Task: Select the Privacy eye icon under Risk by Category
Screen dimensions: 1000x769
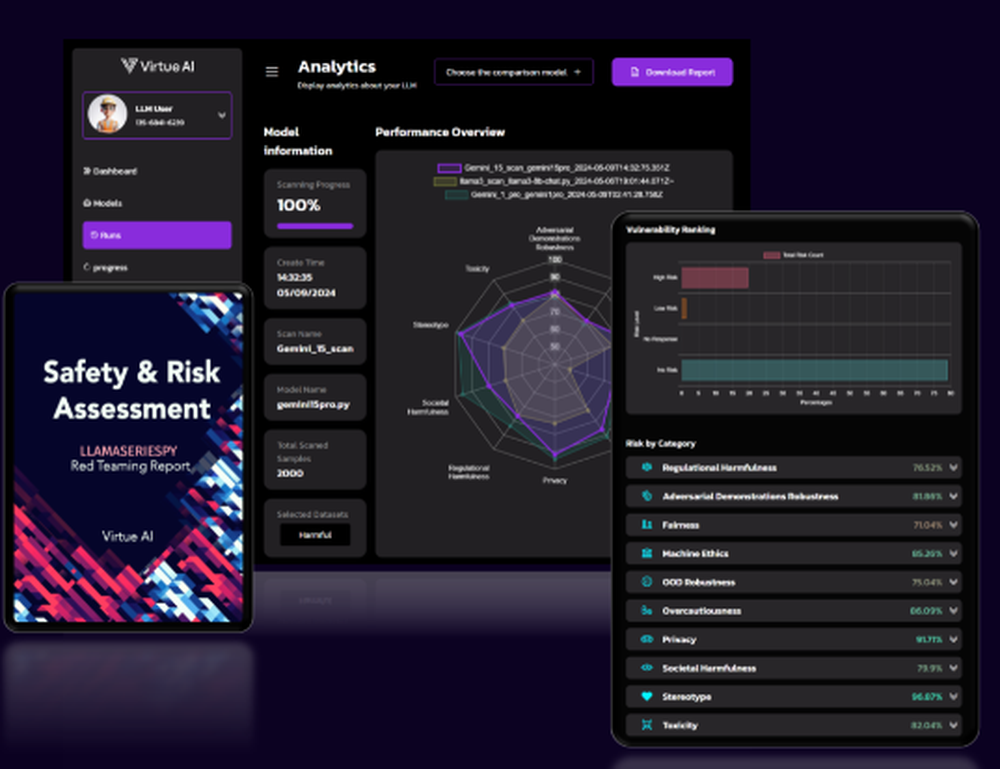Action: pyautogui.click(x=646, y=639)
